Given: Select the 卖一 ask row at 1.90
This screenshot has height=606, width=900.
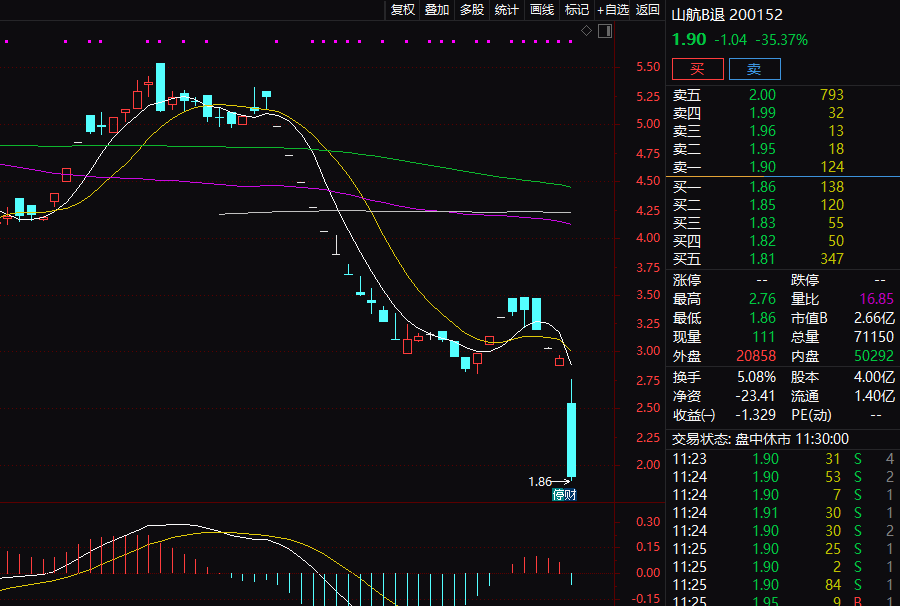Looking at the screenshot, I should pos(783,167).
